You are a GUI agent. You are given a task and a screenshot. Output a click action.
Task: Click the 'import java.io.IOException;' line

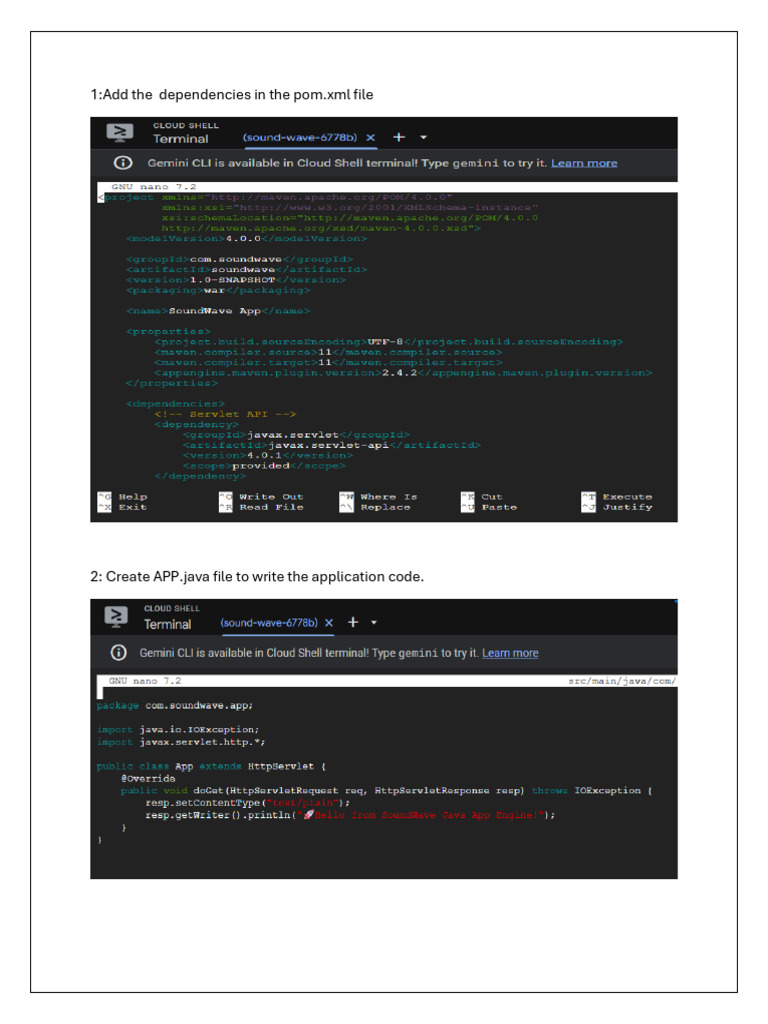pyautogui.click(x=178, y=729)
